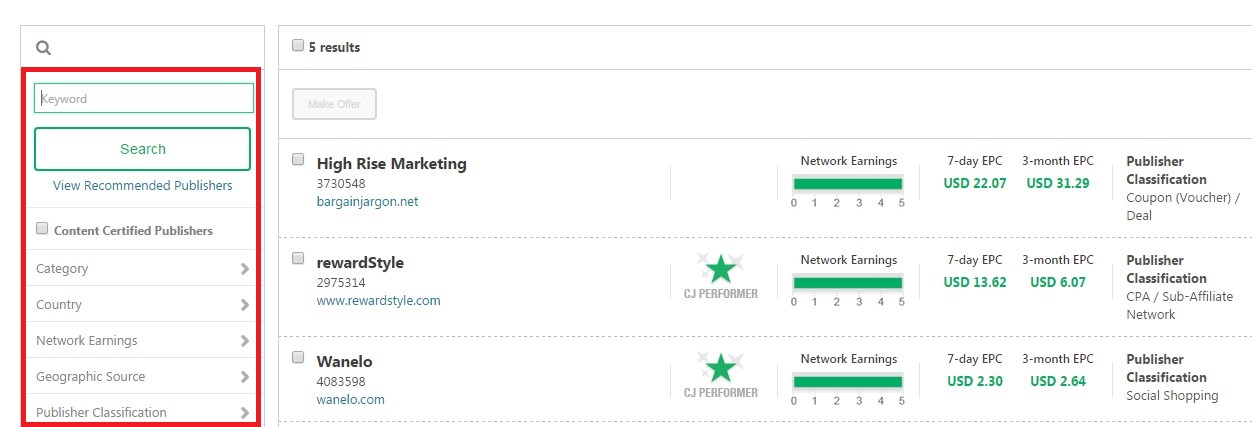
Task: Click High Rise Marketing's Network Earnings bar
Action: click(x=848, y=183)
